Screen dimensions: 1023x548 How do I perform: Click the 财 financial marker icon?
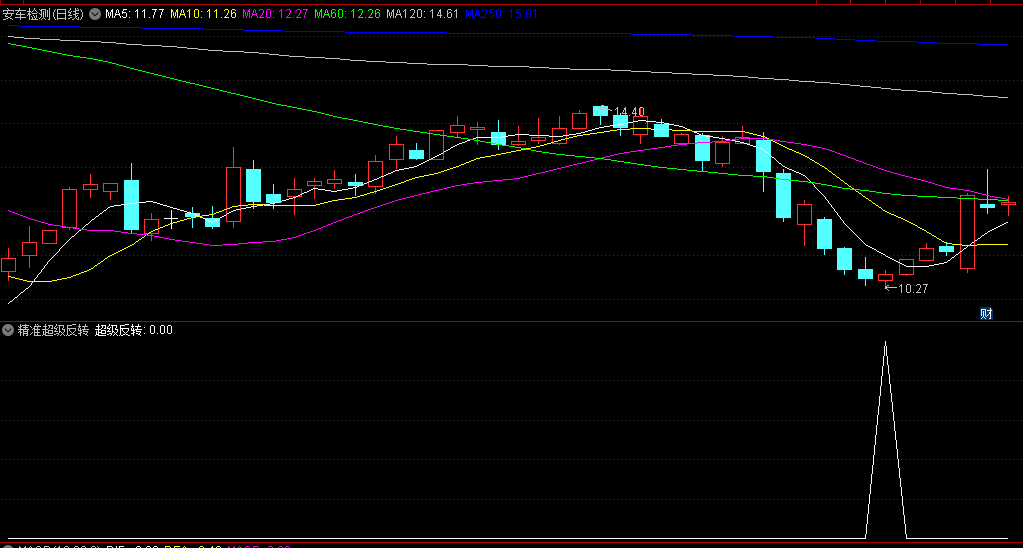(986, 314)
